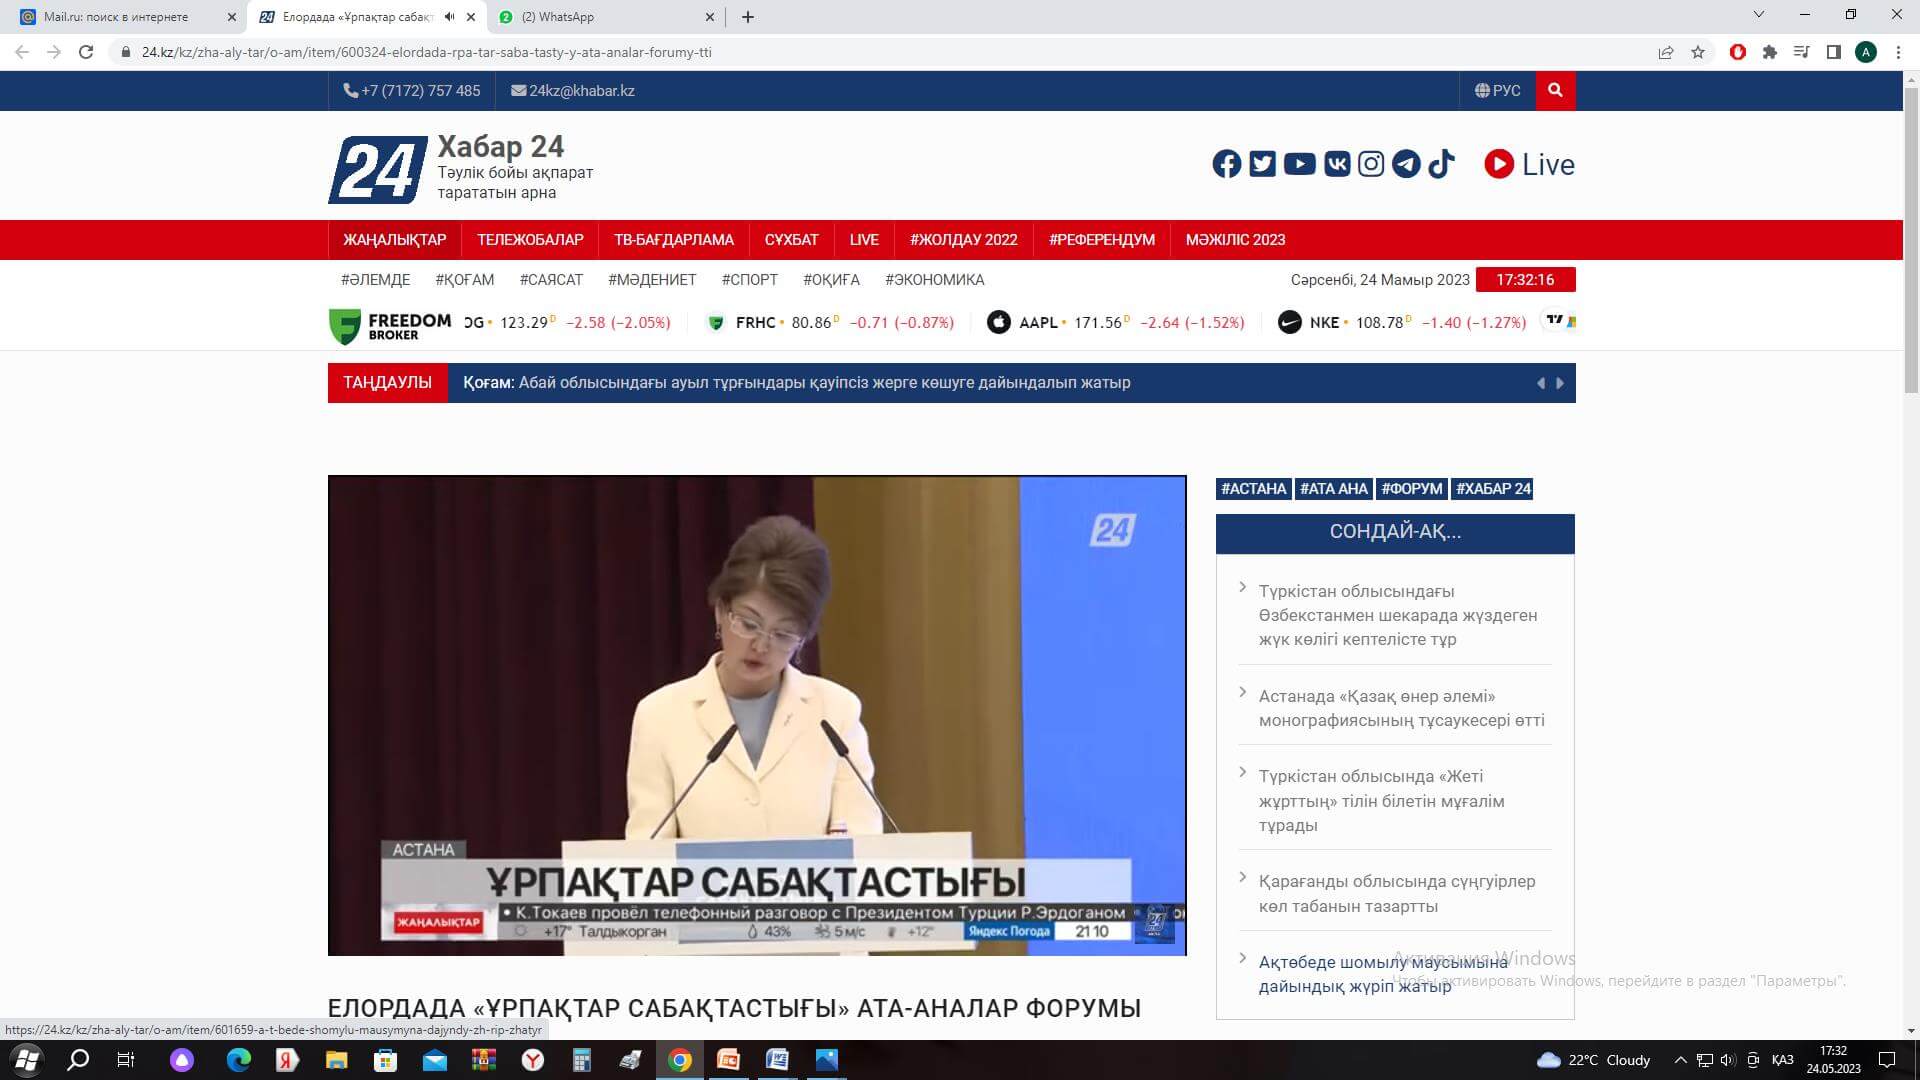This screenshot has width=1920, height=1080.
Task: Click the Freedom Broker logo
Action: [390, 325]
